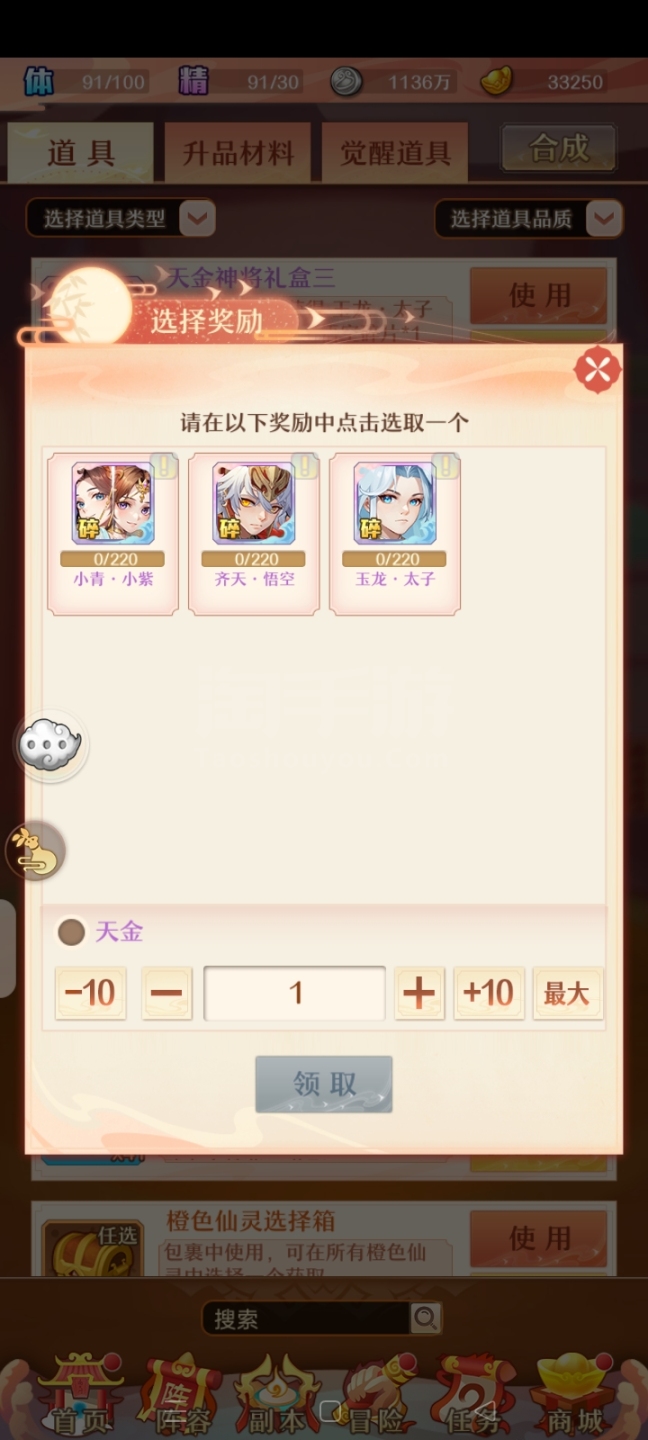Click the quantity input field

[x=295, y=993]
